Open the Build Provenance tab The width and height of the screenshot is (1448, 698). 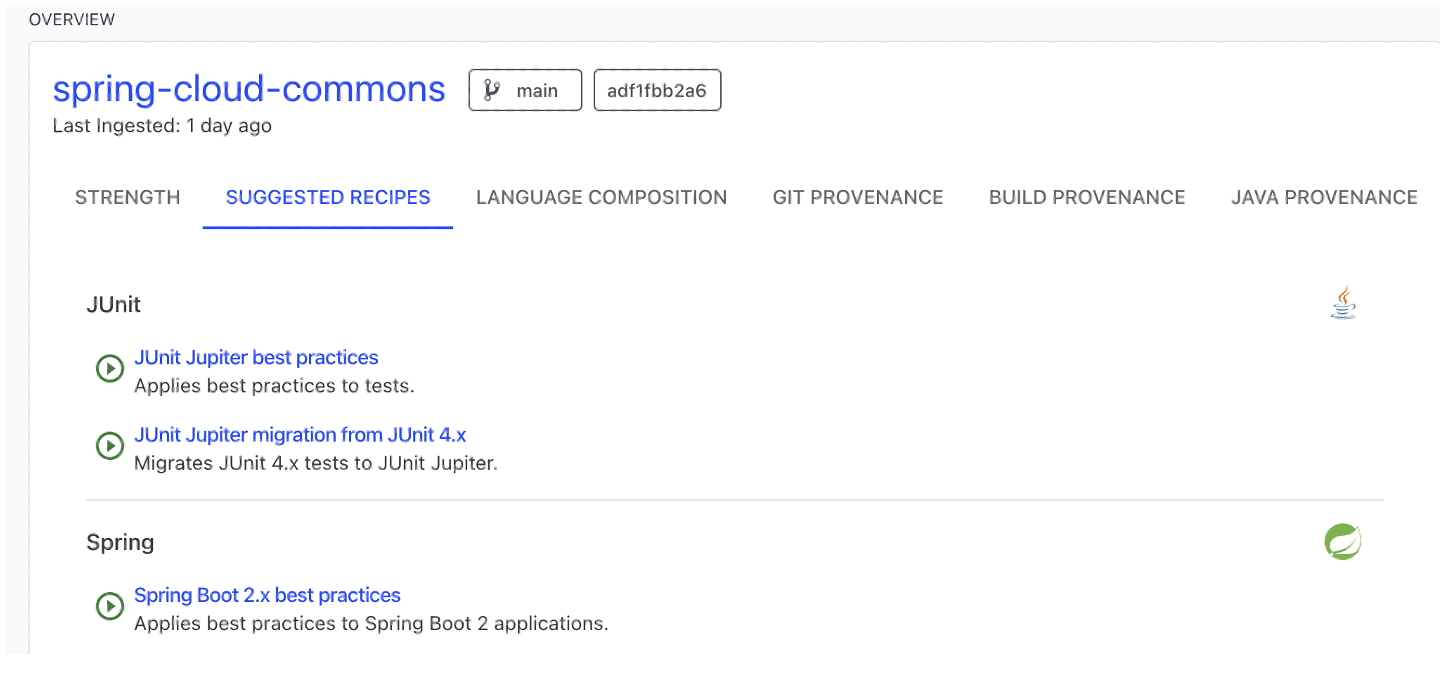pos(1087,197)
